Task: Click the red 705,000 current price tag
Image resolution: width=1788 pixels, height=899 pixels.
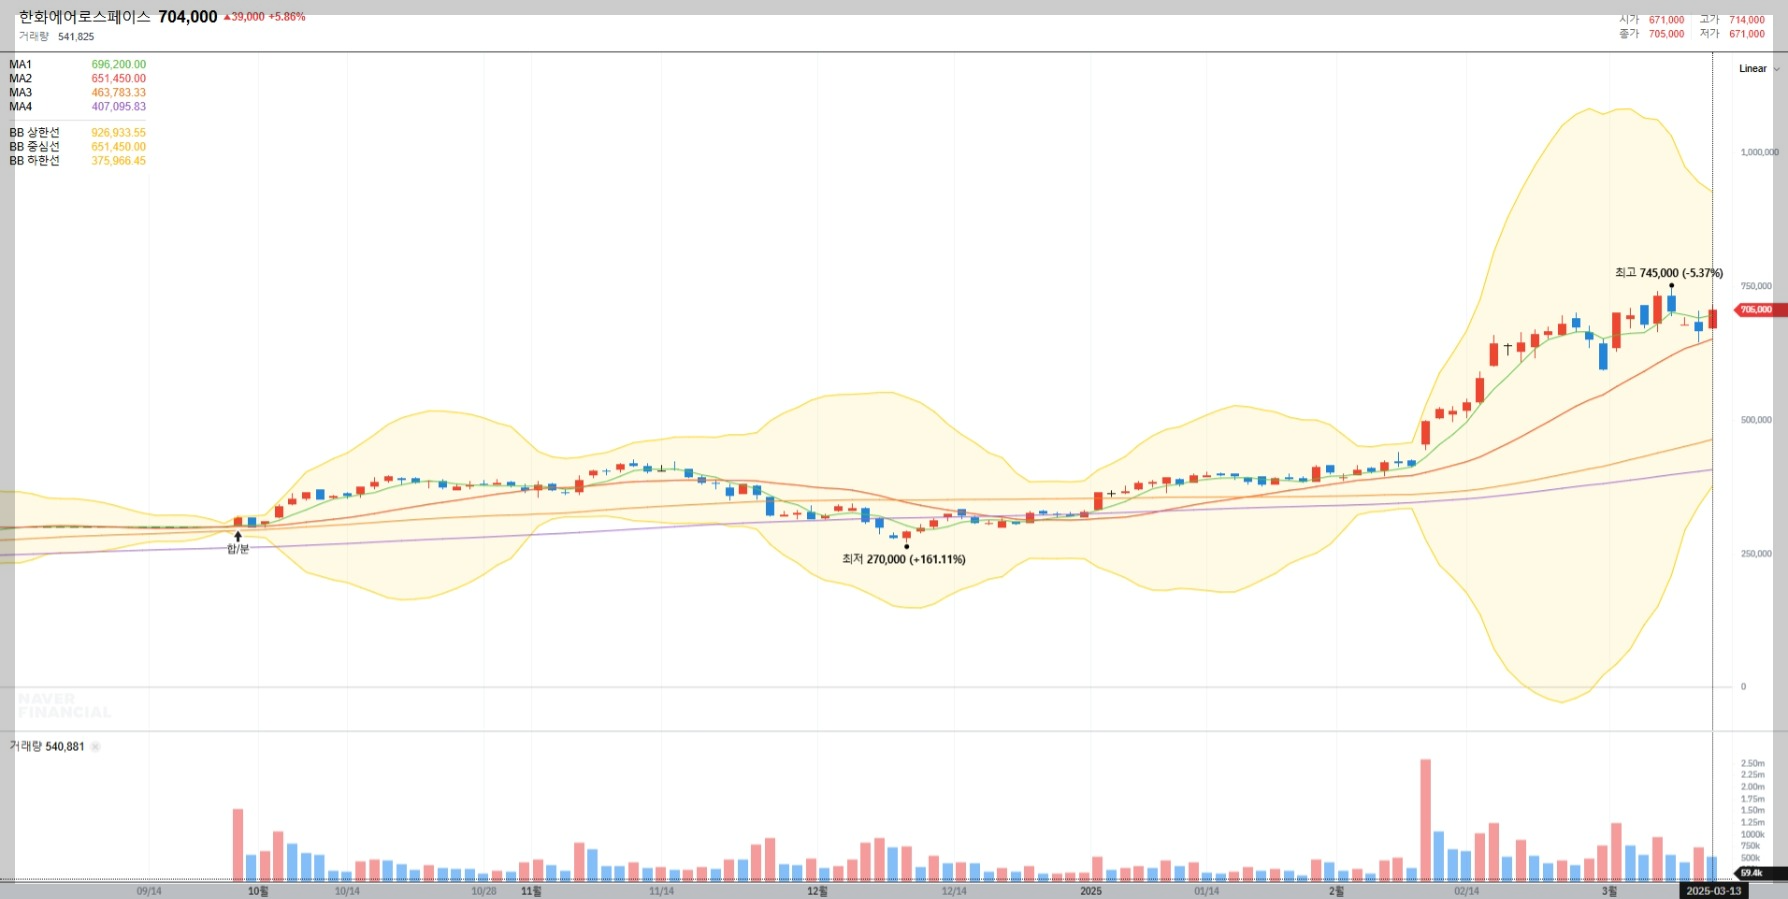Action: coord(1759,310)
